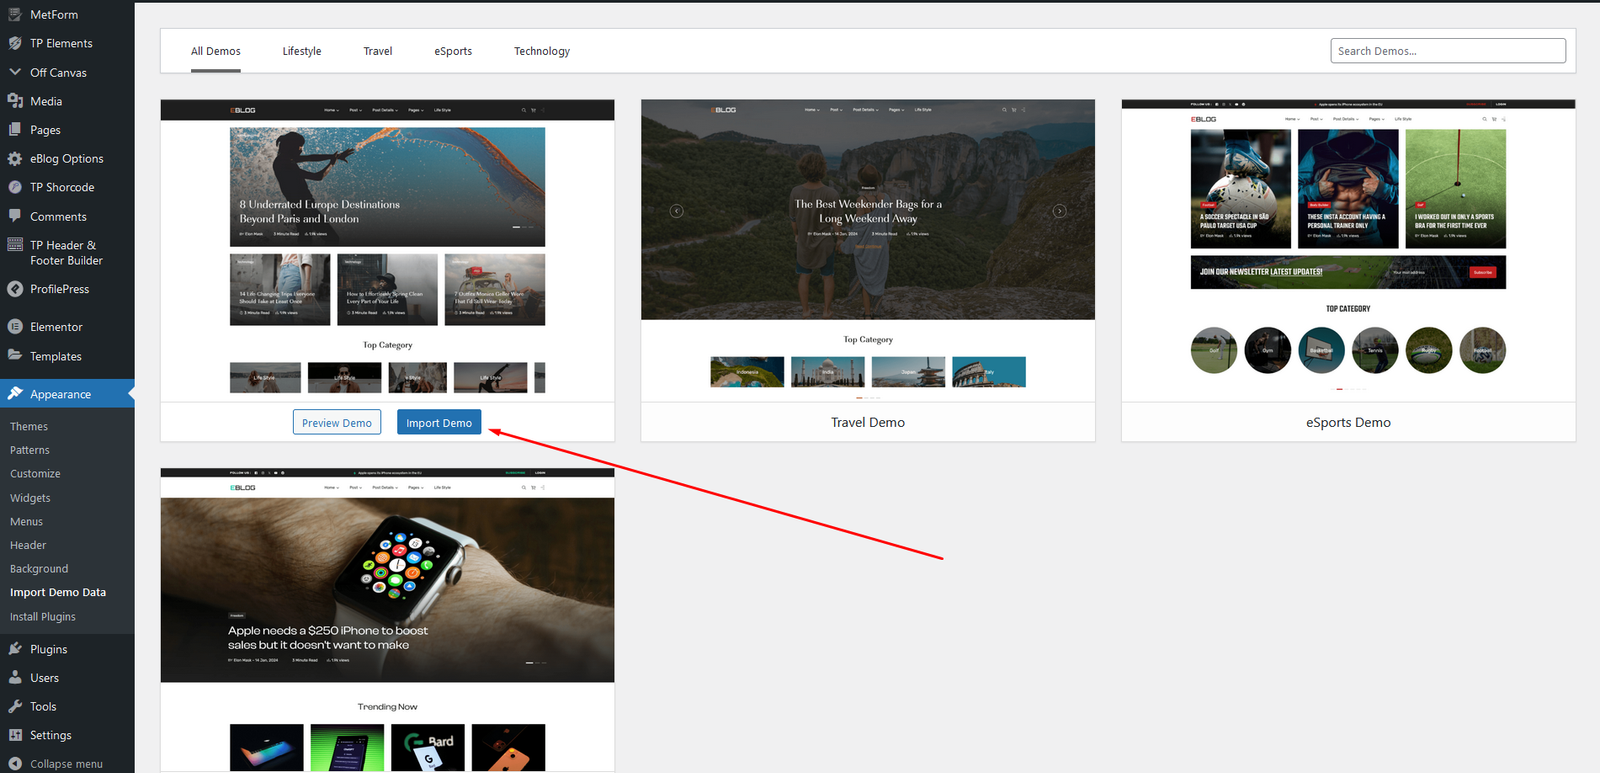Screen dimensions: 1600x773
Task: Open the Install Plugins submenu link
Action: tap(43, 617)
